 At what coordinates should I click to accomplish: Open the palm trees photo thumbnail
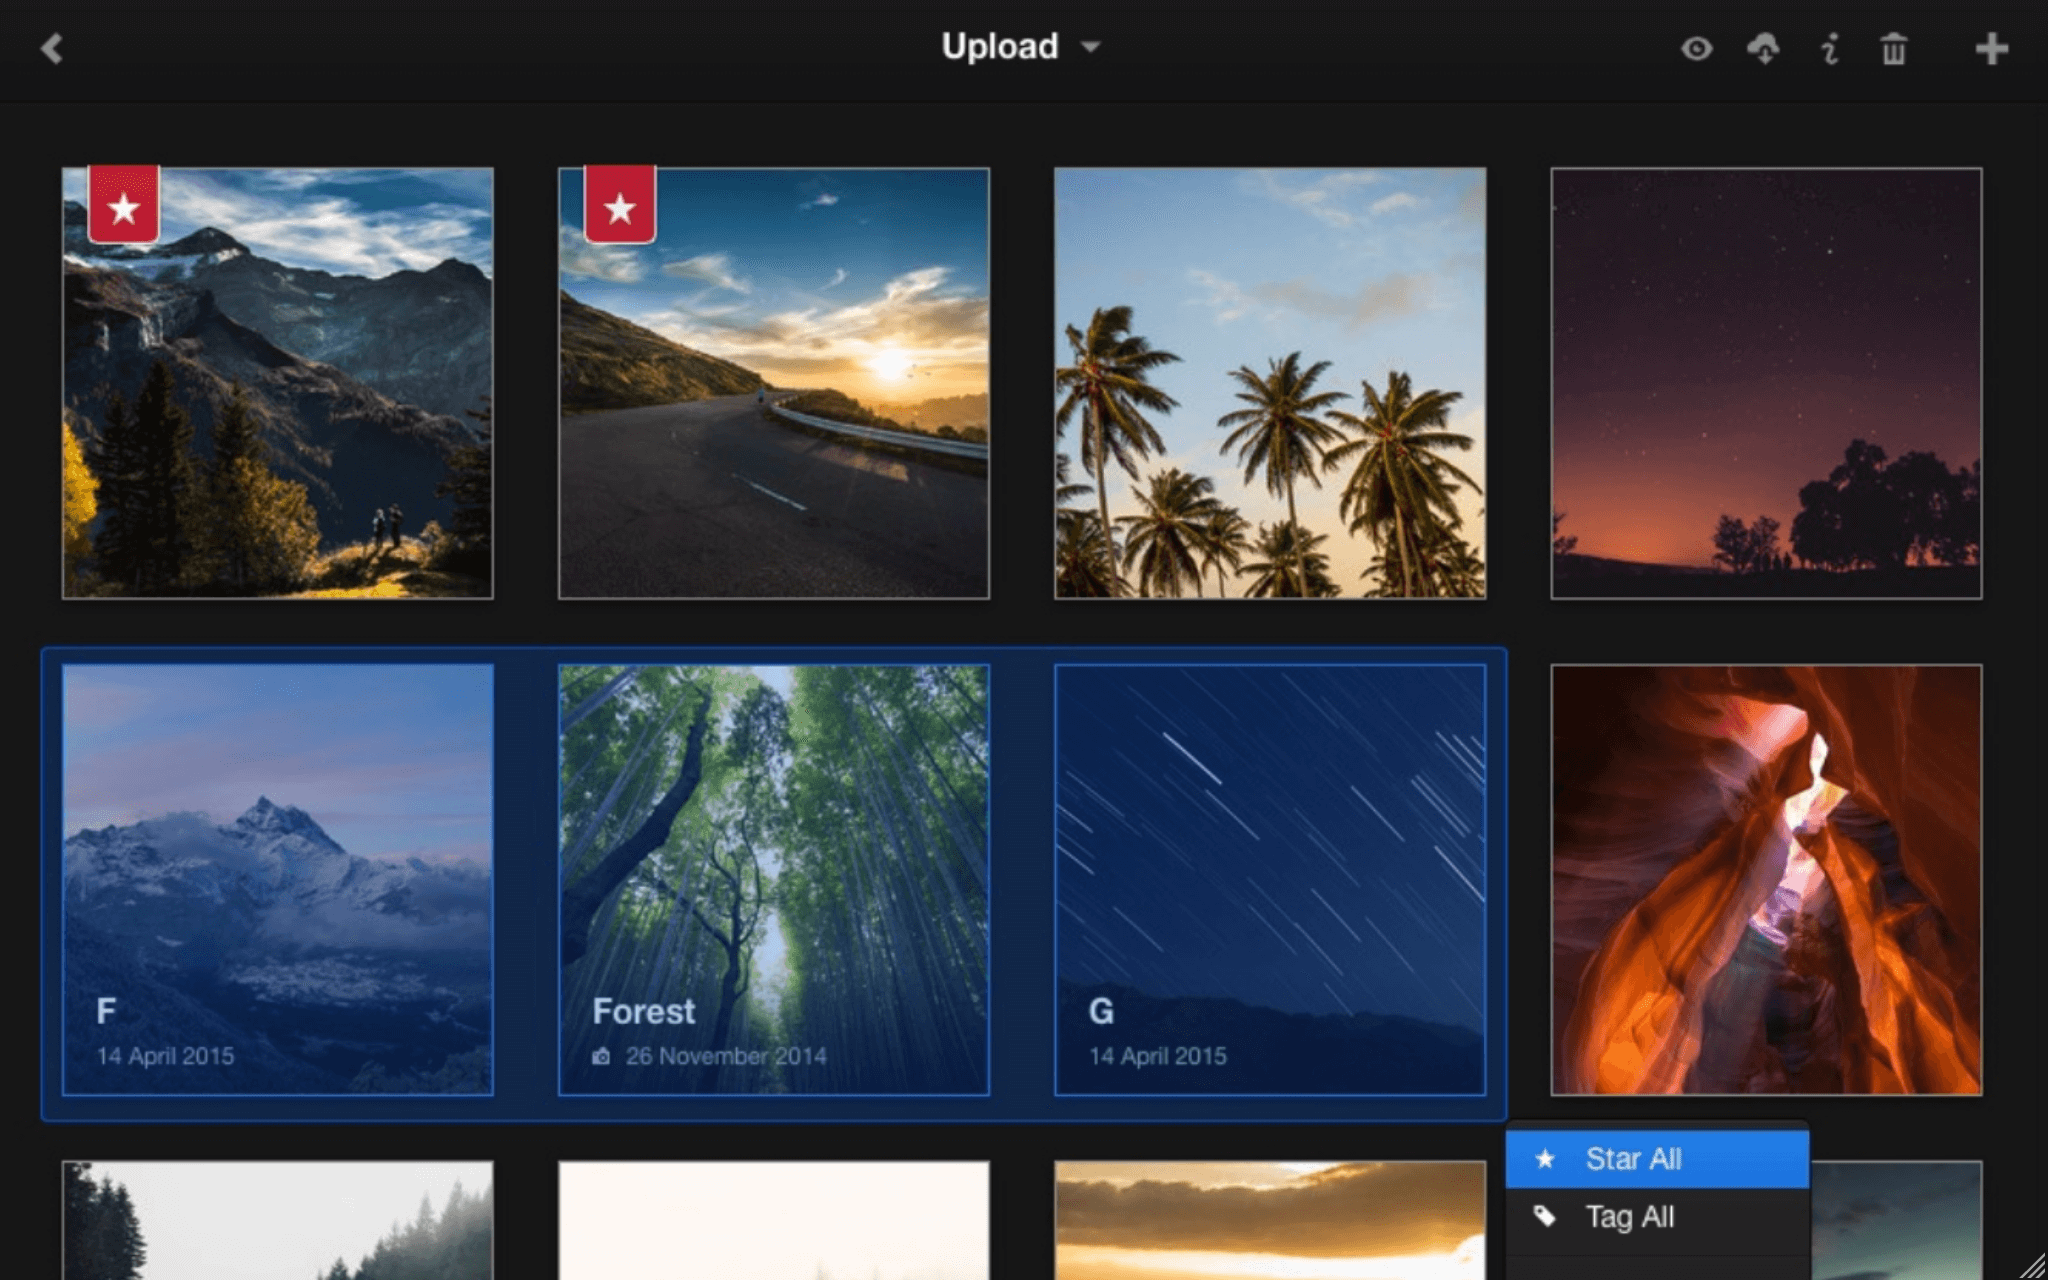(x=1269, y=383)
